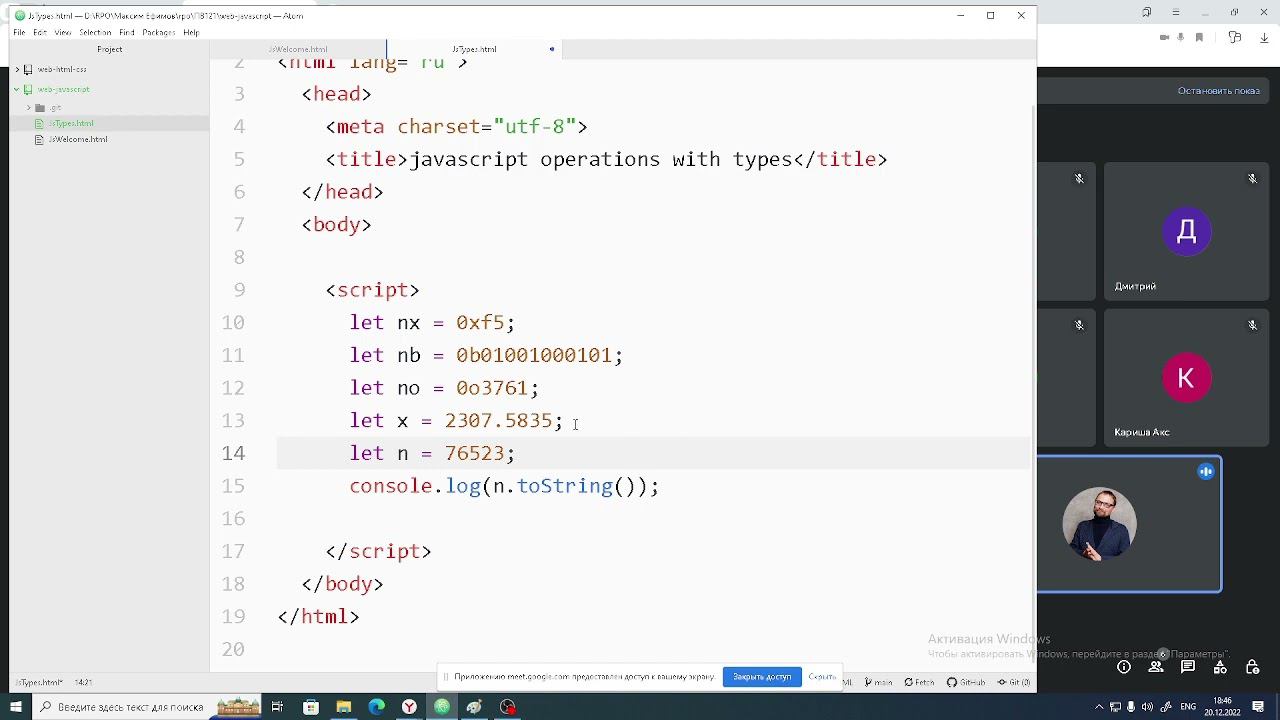Open JsWelcome.html from the tree view
The image size is (1280, 720).
click(78, 139)
